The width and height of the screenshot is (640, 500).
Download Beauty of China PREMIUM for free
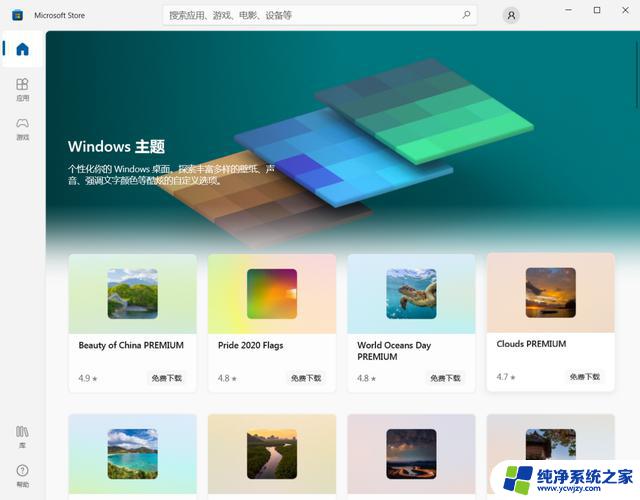(x=167, y=378)
